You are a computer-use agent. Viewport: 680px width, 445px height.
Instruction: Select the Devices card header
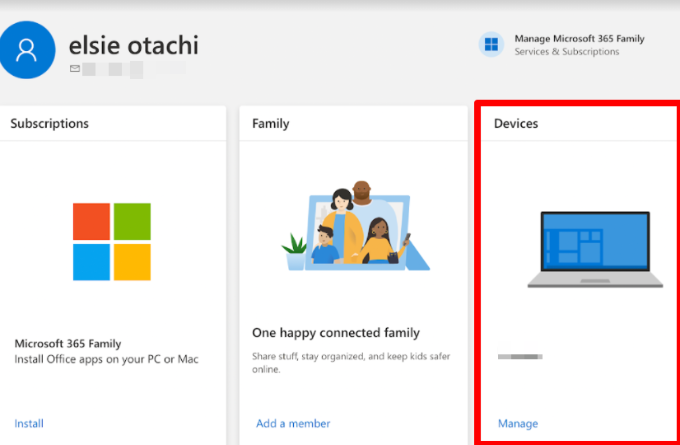[516, 124]
